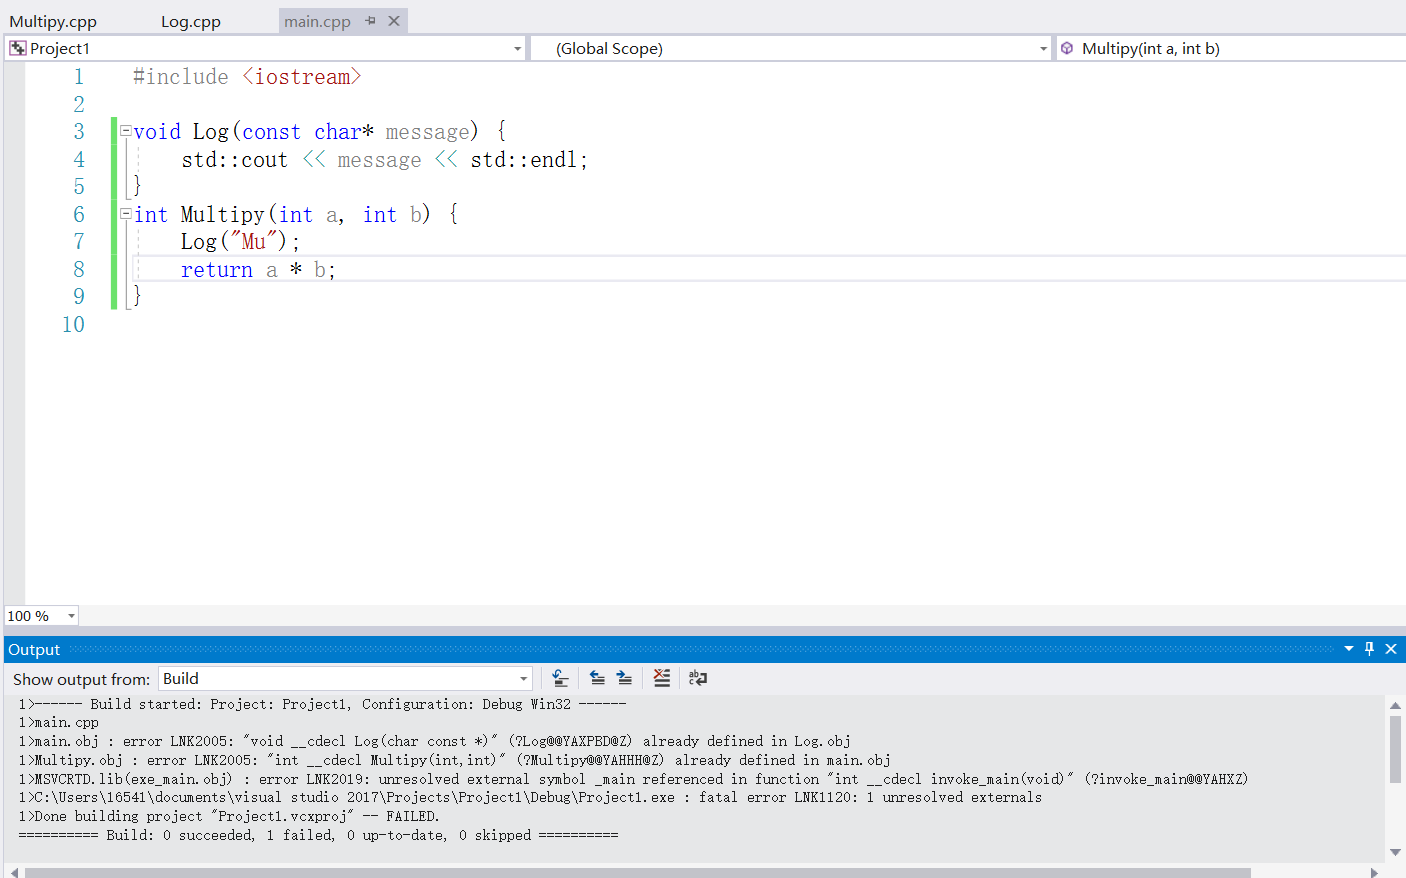
Task: Go to next message in Output
Action: pos(624,678)
